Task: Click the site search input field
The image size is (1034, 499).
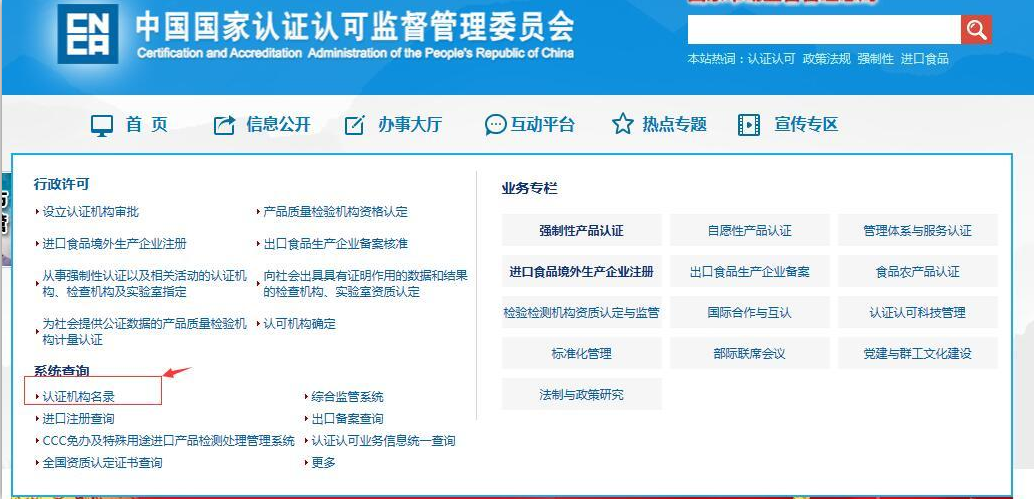Action: [824, 30]
